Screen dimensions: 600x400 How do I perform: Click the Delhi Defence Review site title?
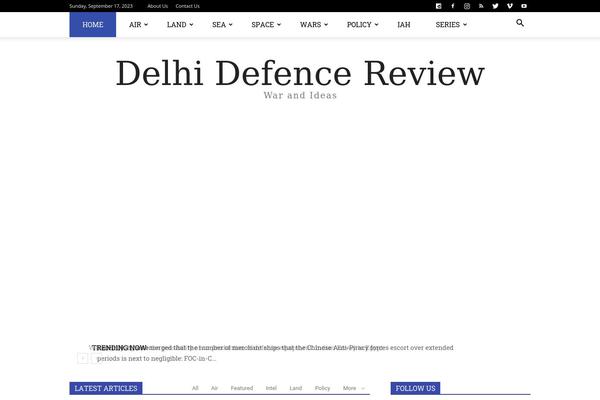(x=300, y=73)
